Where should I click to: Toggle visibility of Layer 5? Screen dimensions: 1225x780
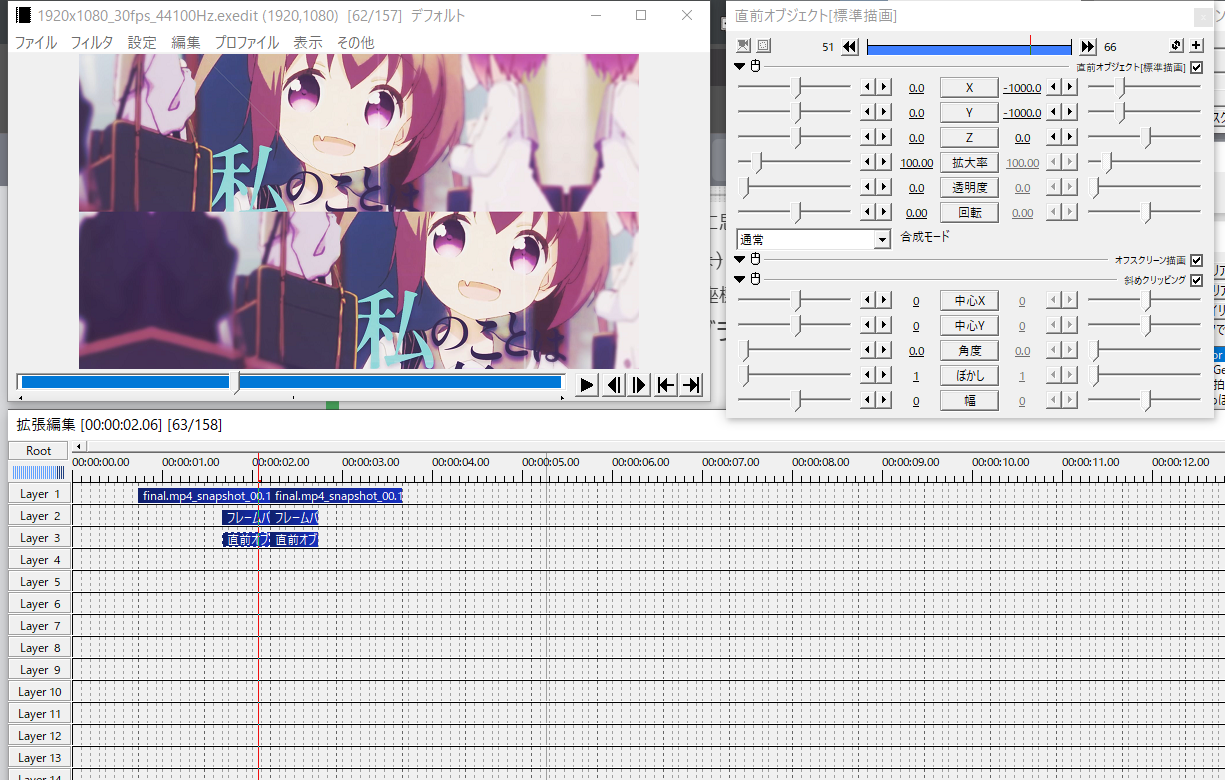[39, 582]
